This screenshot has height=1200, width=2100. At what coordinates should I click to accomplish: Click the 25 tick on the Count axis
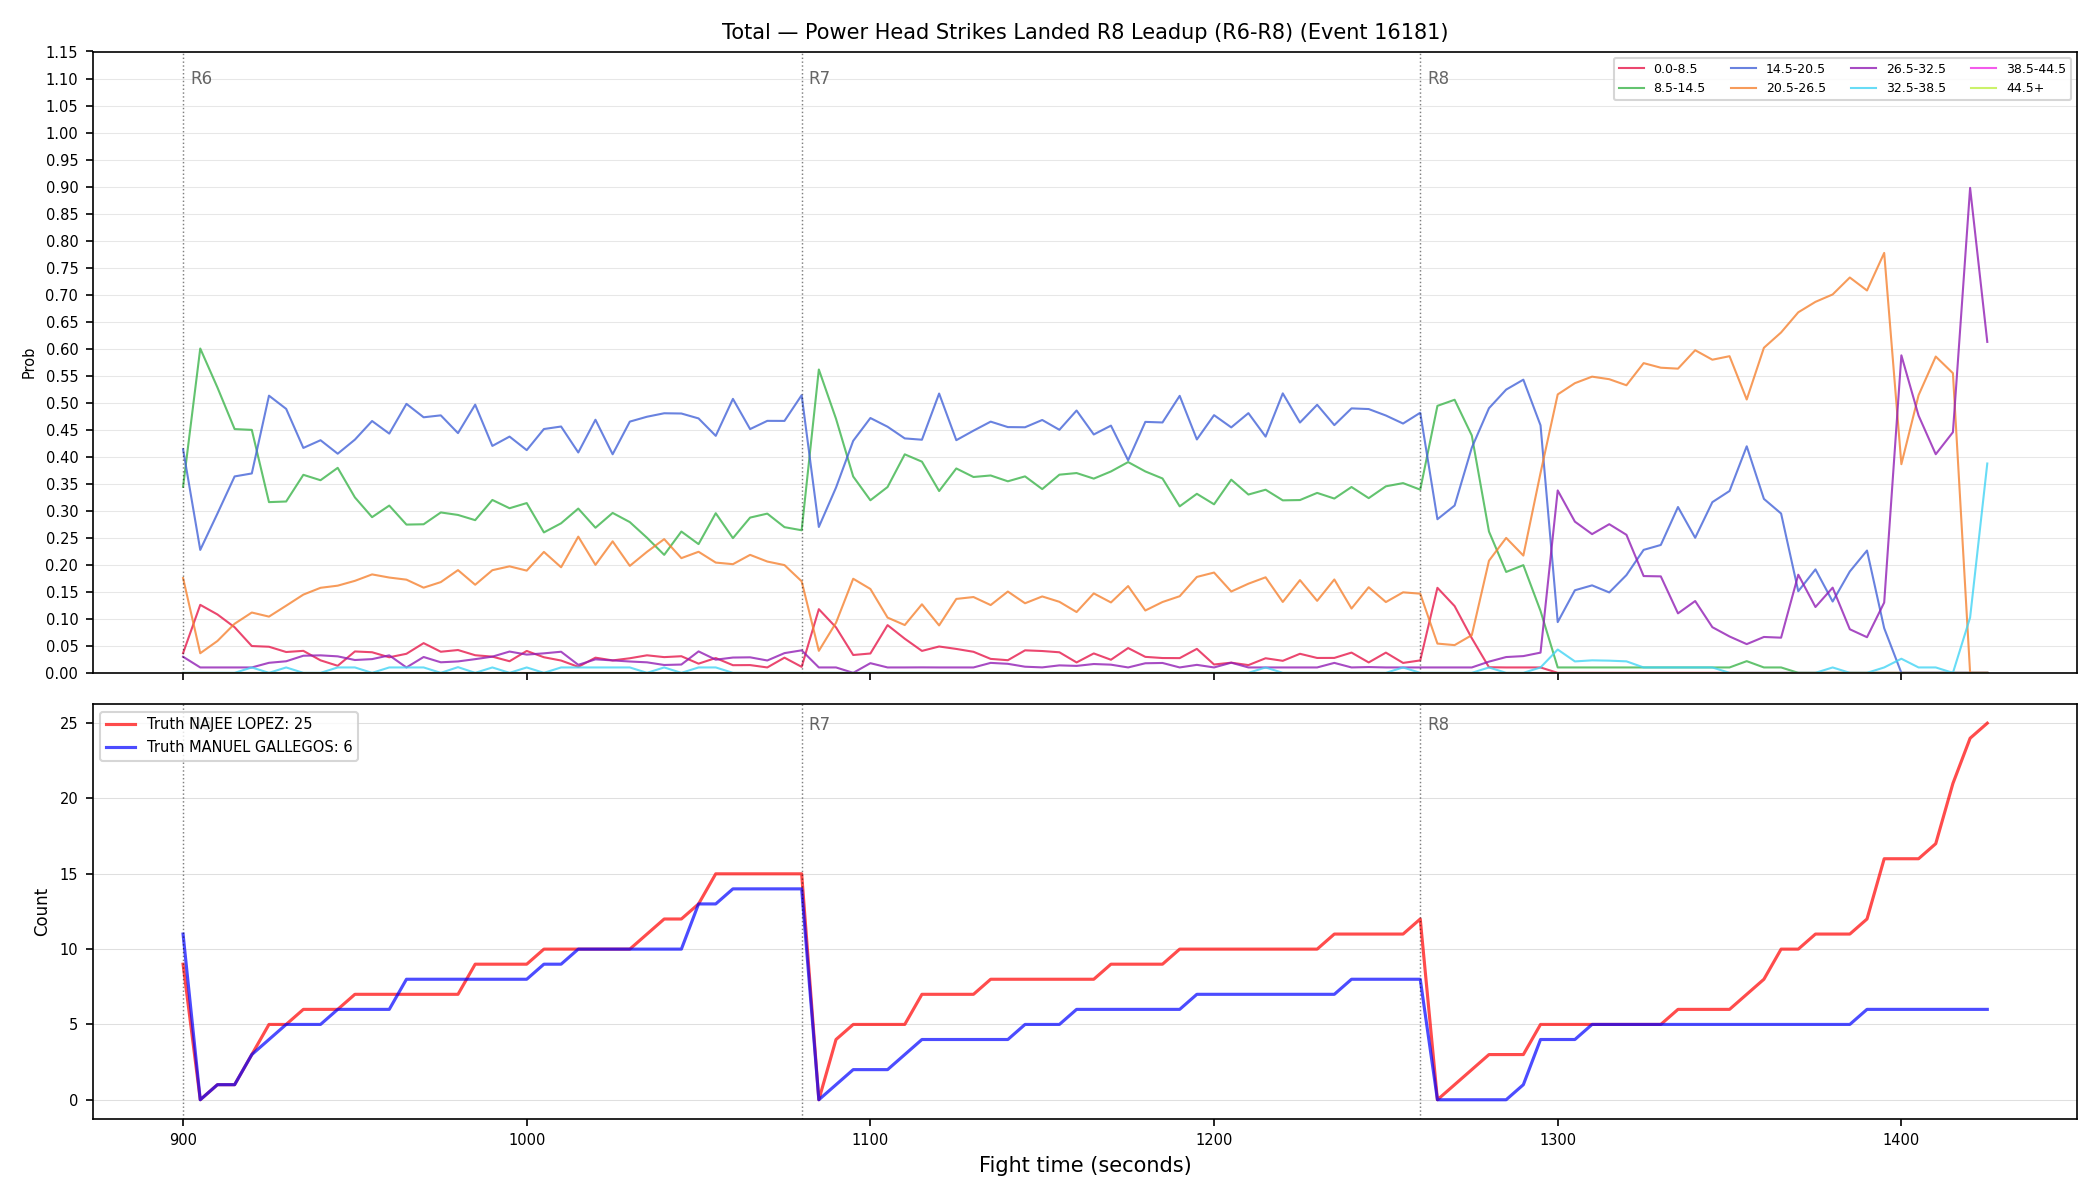69,723
